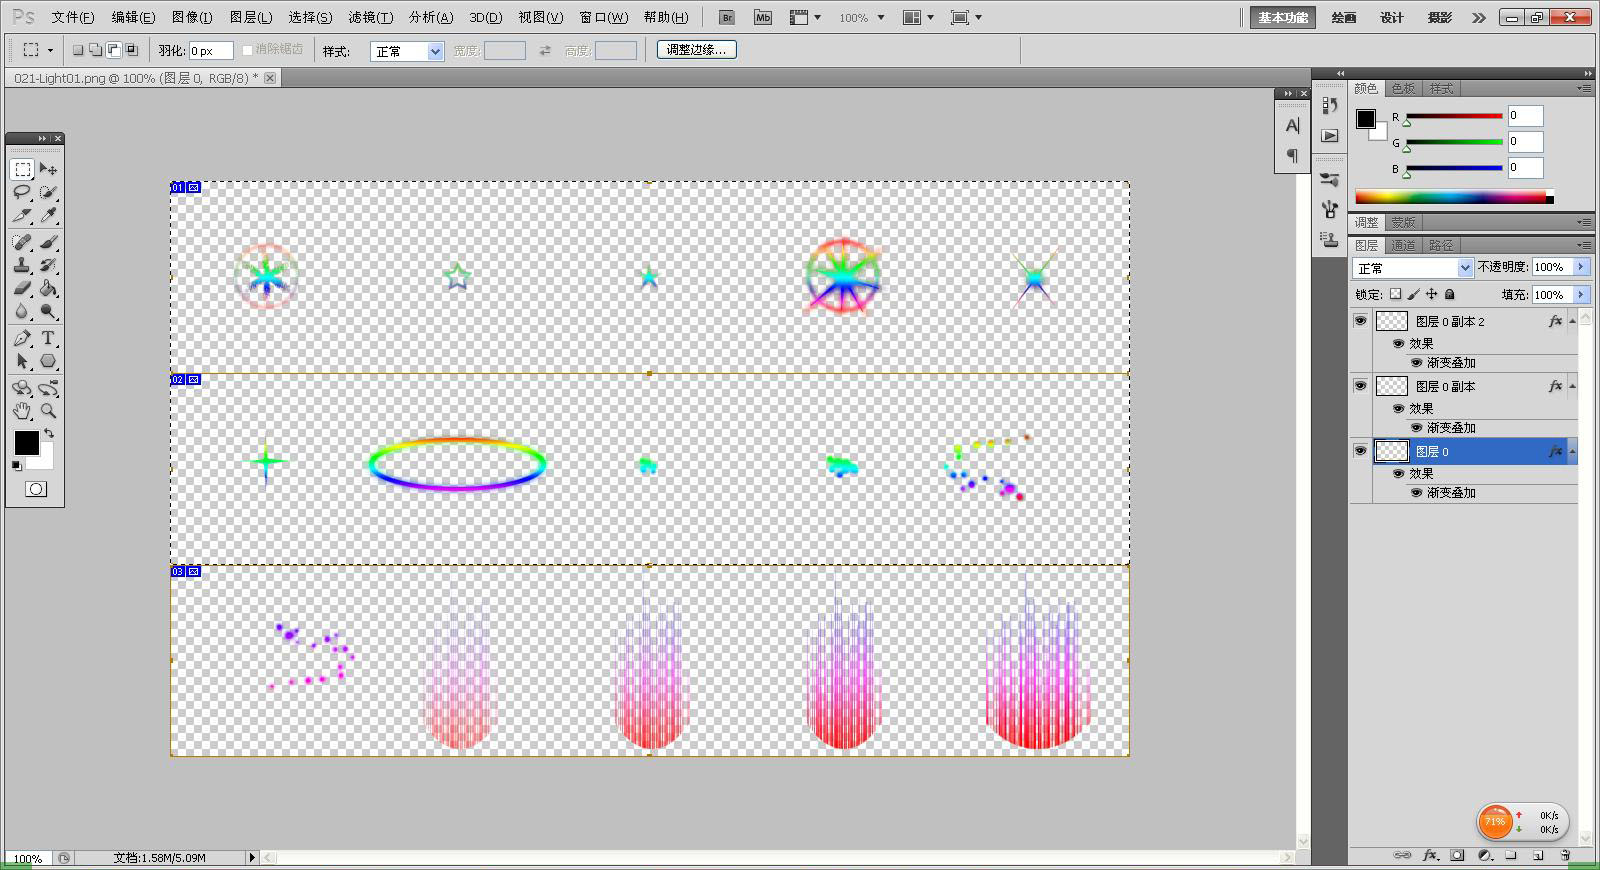Collapse effects of 图层 0 副本 2
1600x870 pixels.
tap(1572, 321)
